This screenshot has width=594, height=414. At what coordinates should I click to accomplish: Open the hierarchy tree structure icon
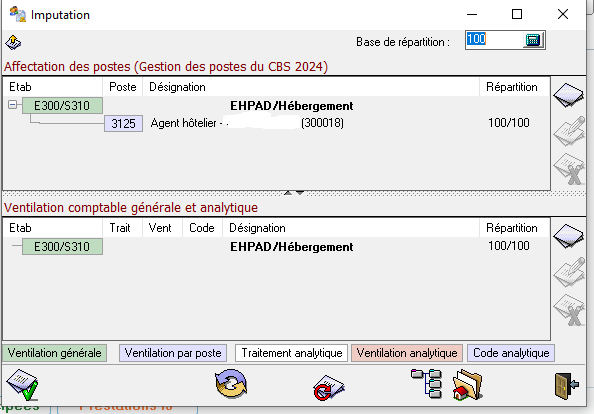(427, 383)
